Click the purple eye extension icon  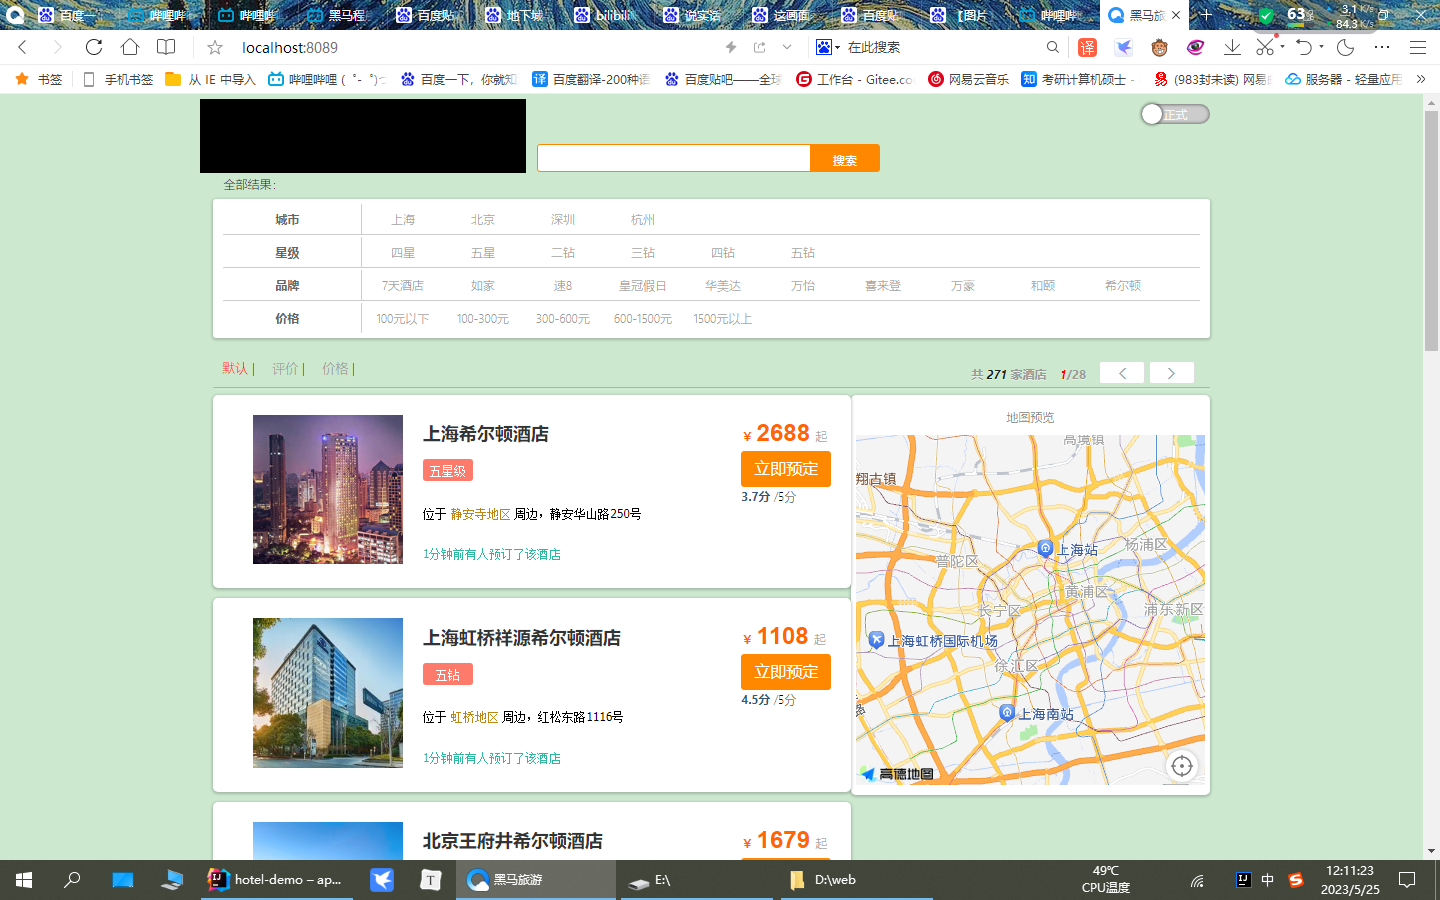pyautogui.click(x=1196, y=47)
